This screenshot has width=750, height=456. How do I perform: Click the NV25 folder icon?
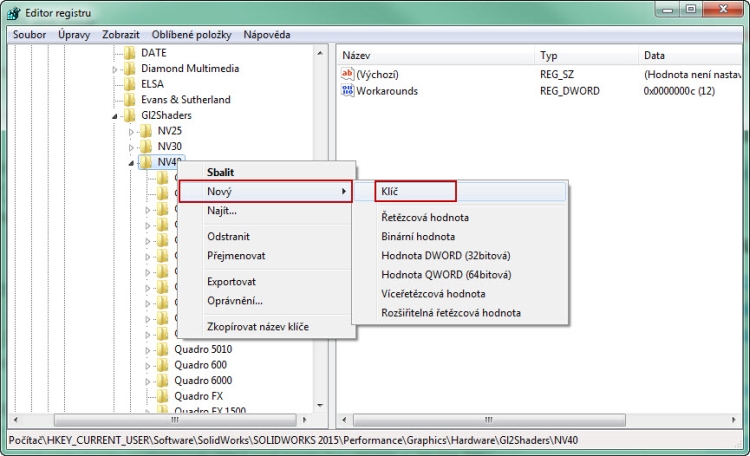point(146,131)
